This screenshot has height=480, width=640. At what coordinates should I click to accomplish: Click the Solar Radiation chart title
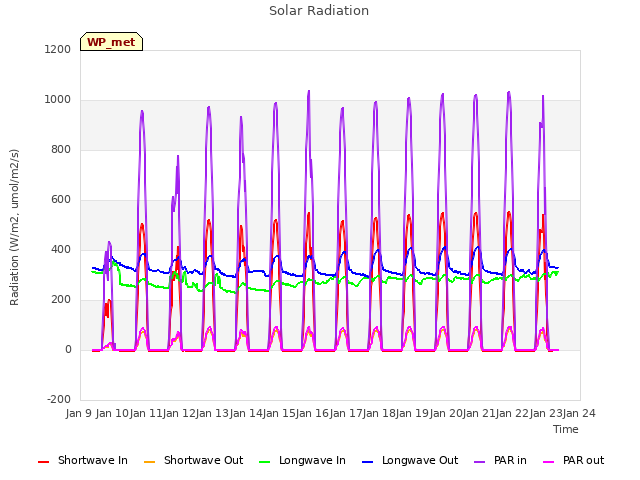(319, 11)
